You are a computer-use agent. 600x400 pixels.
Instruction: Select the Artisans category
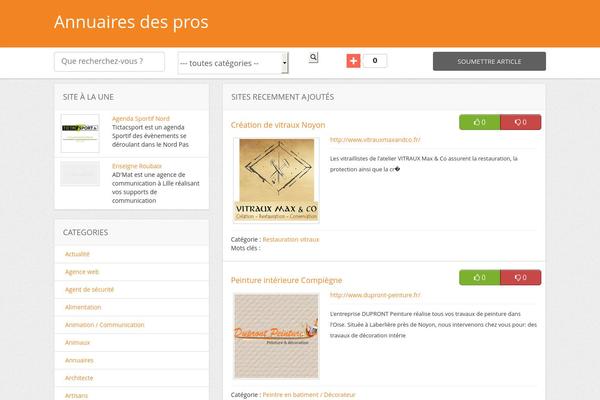click(x=76, y=395)
